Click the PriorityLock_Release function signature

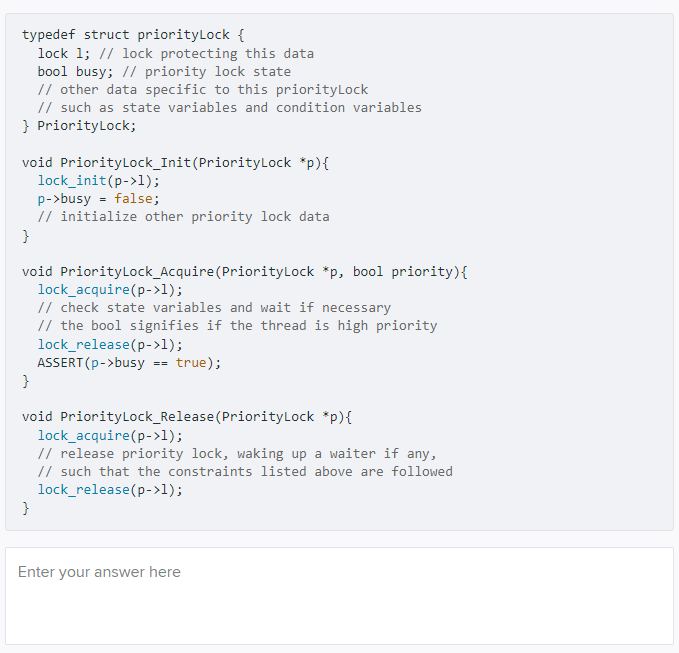[x=187, y=417]
